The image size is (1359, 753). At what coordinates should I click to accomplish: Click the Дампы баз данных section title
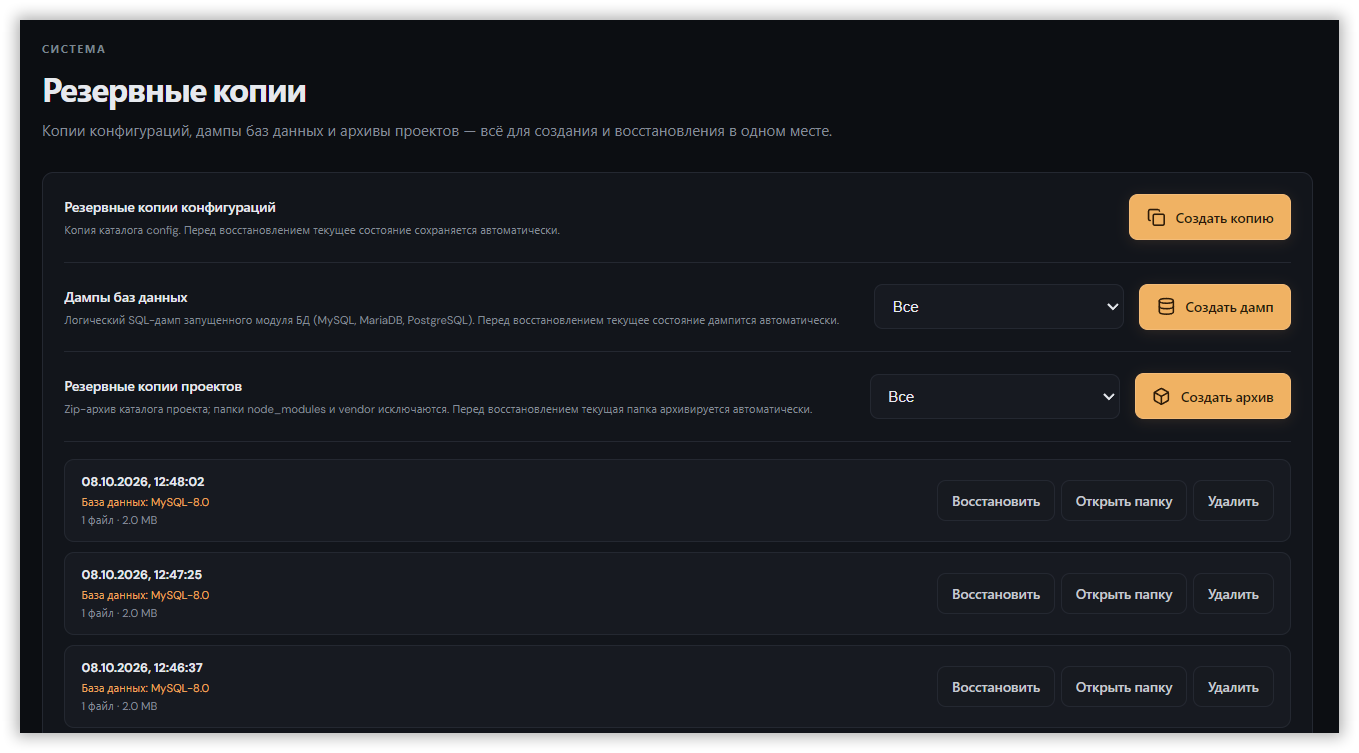tap(126, 298)
